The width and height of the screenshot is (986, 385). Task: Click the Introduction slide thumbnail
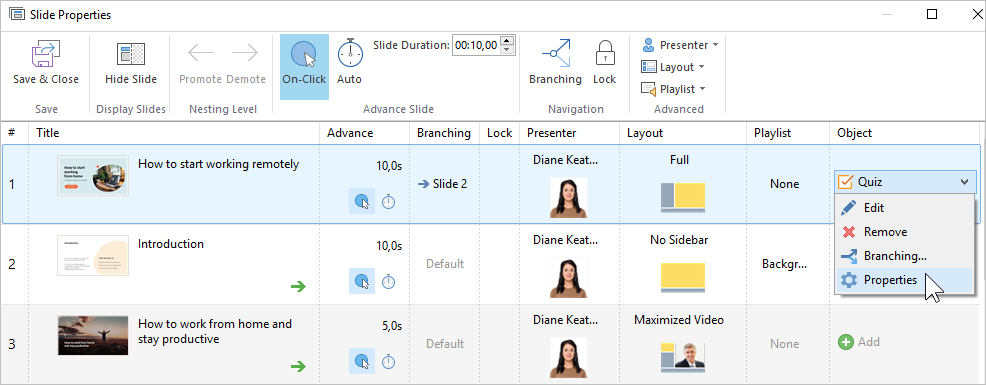[93, 255]
